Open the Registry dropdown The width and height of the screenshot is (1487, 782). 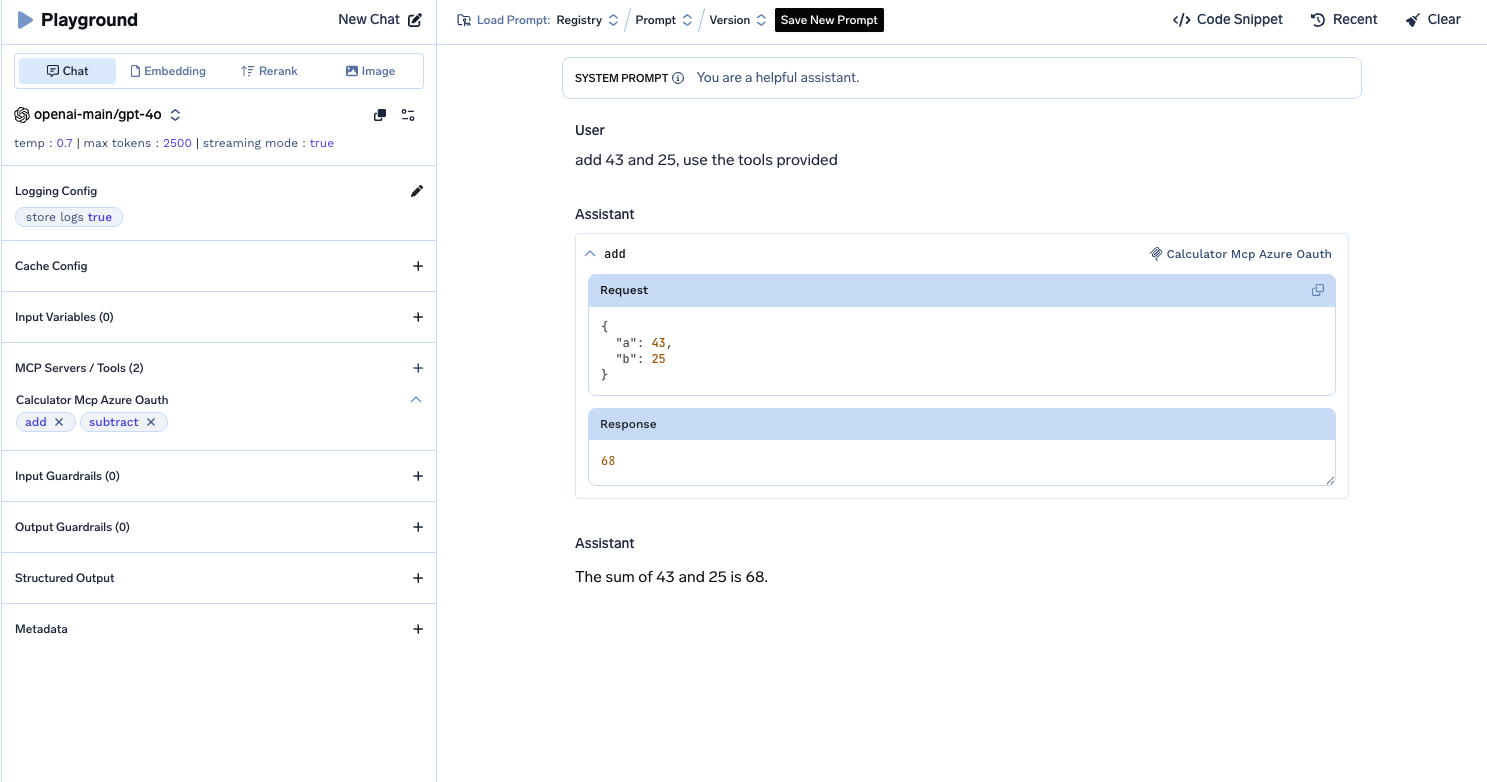588,20
